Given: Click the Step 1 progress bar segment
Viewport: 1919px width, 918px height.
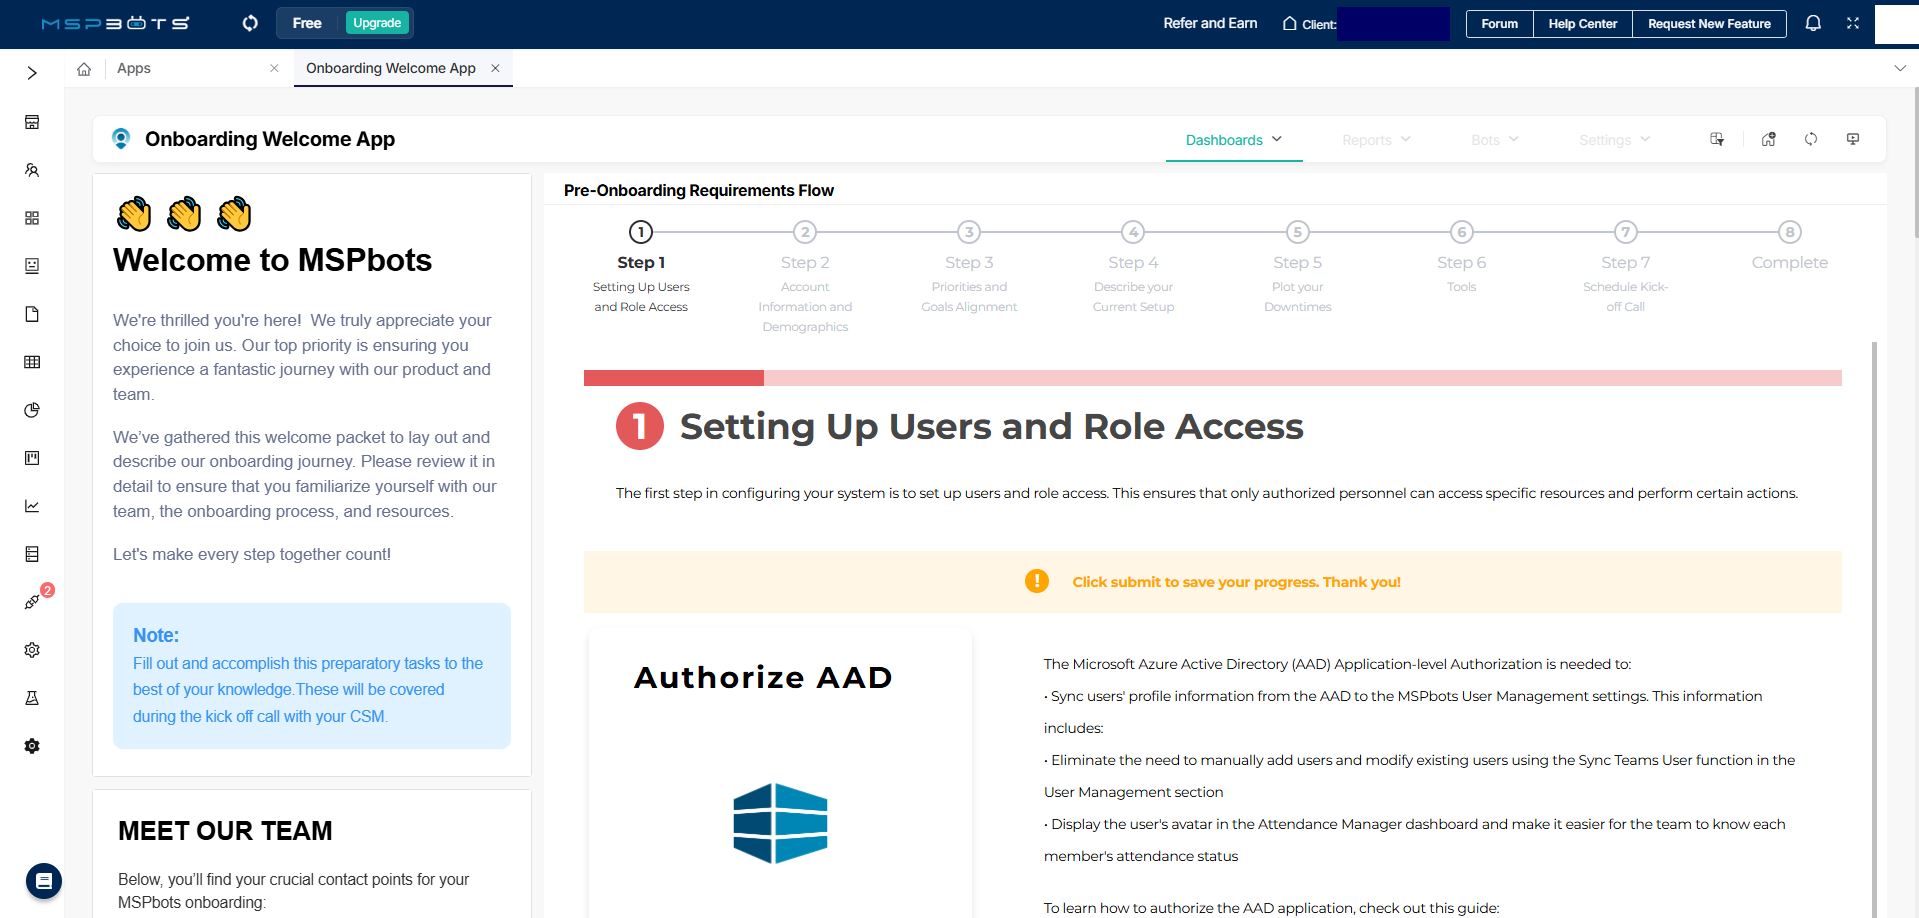Looking at the screenshot, I should pyautogui.click(x=672, y=378).
